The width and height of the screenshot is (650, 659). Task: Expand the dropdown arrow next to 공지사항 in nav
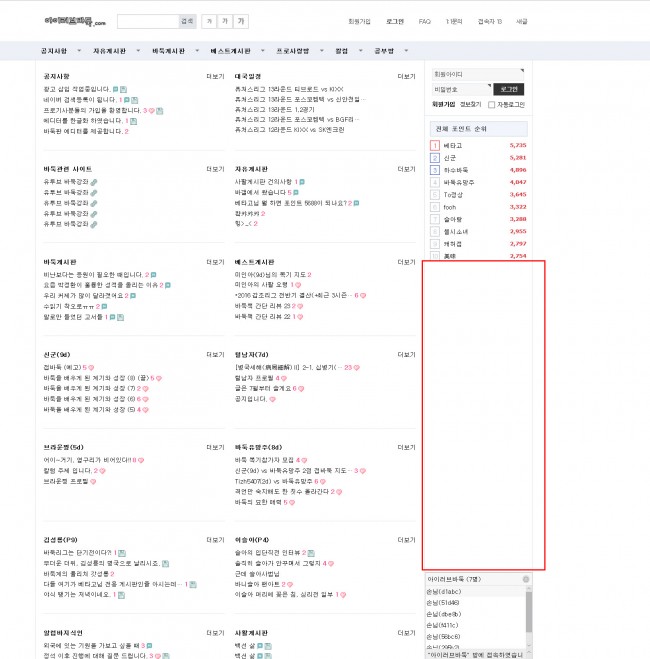(79, 51)
